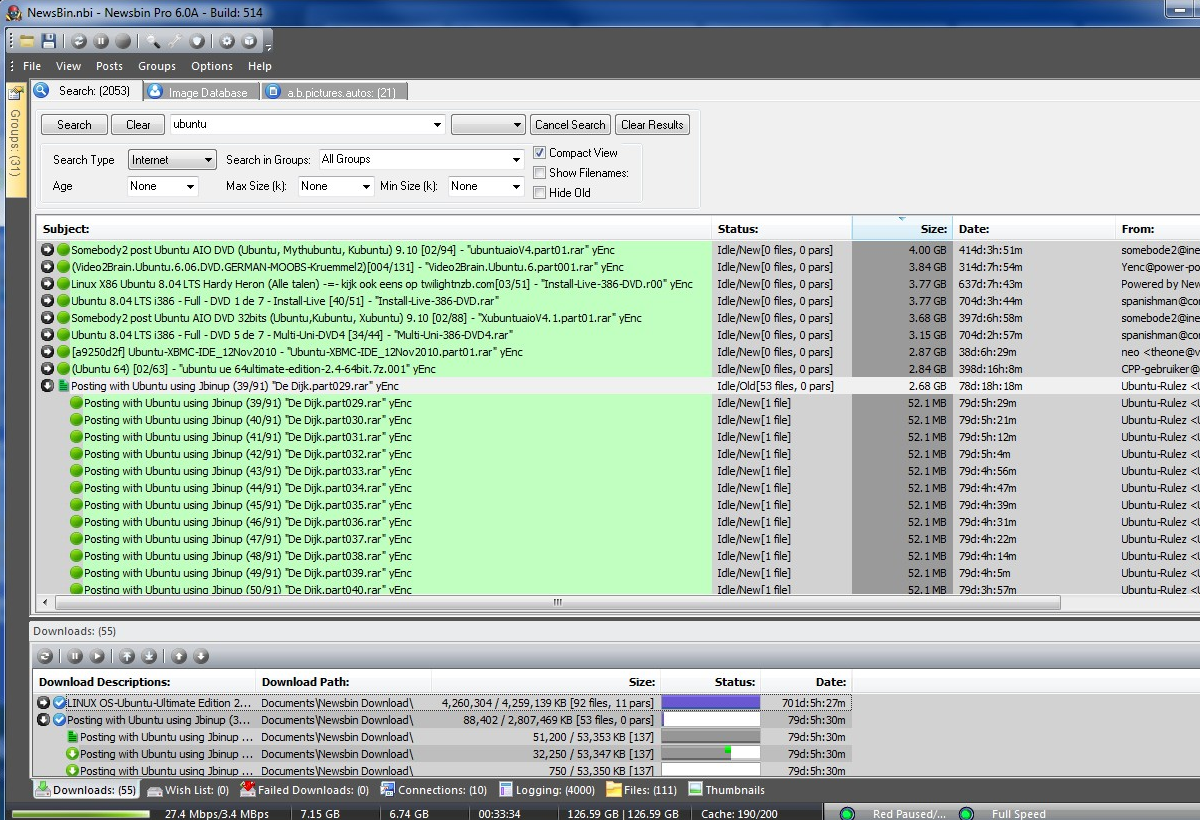Viewport: 1200px width, 820px height.
Task: Move download to bottom of list icon
Action: pos(149,656)
